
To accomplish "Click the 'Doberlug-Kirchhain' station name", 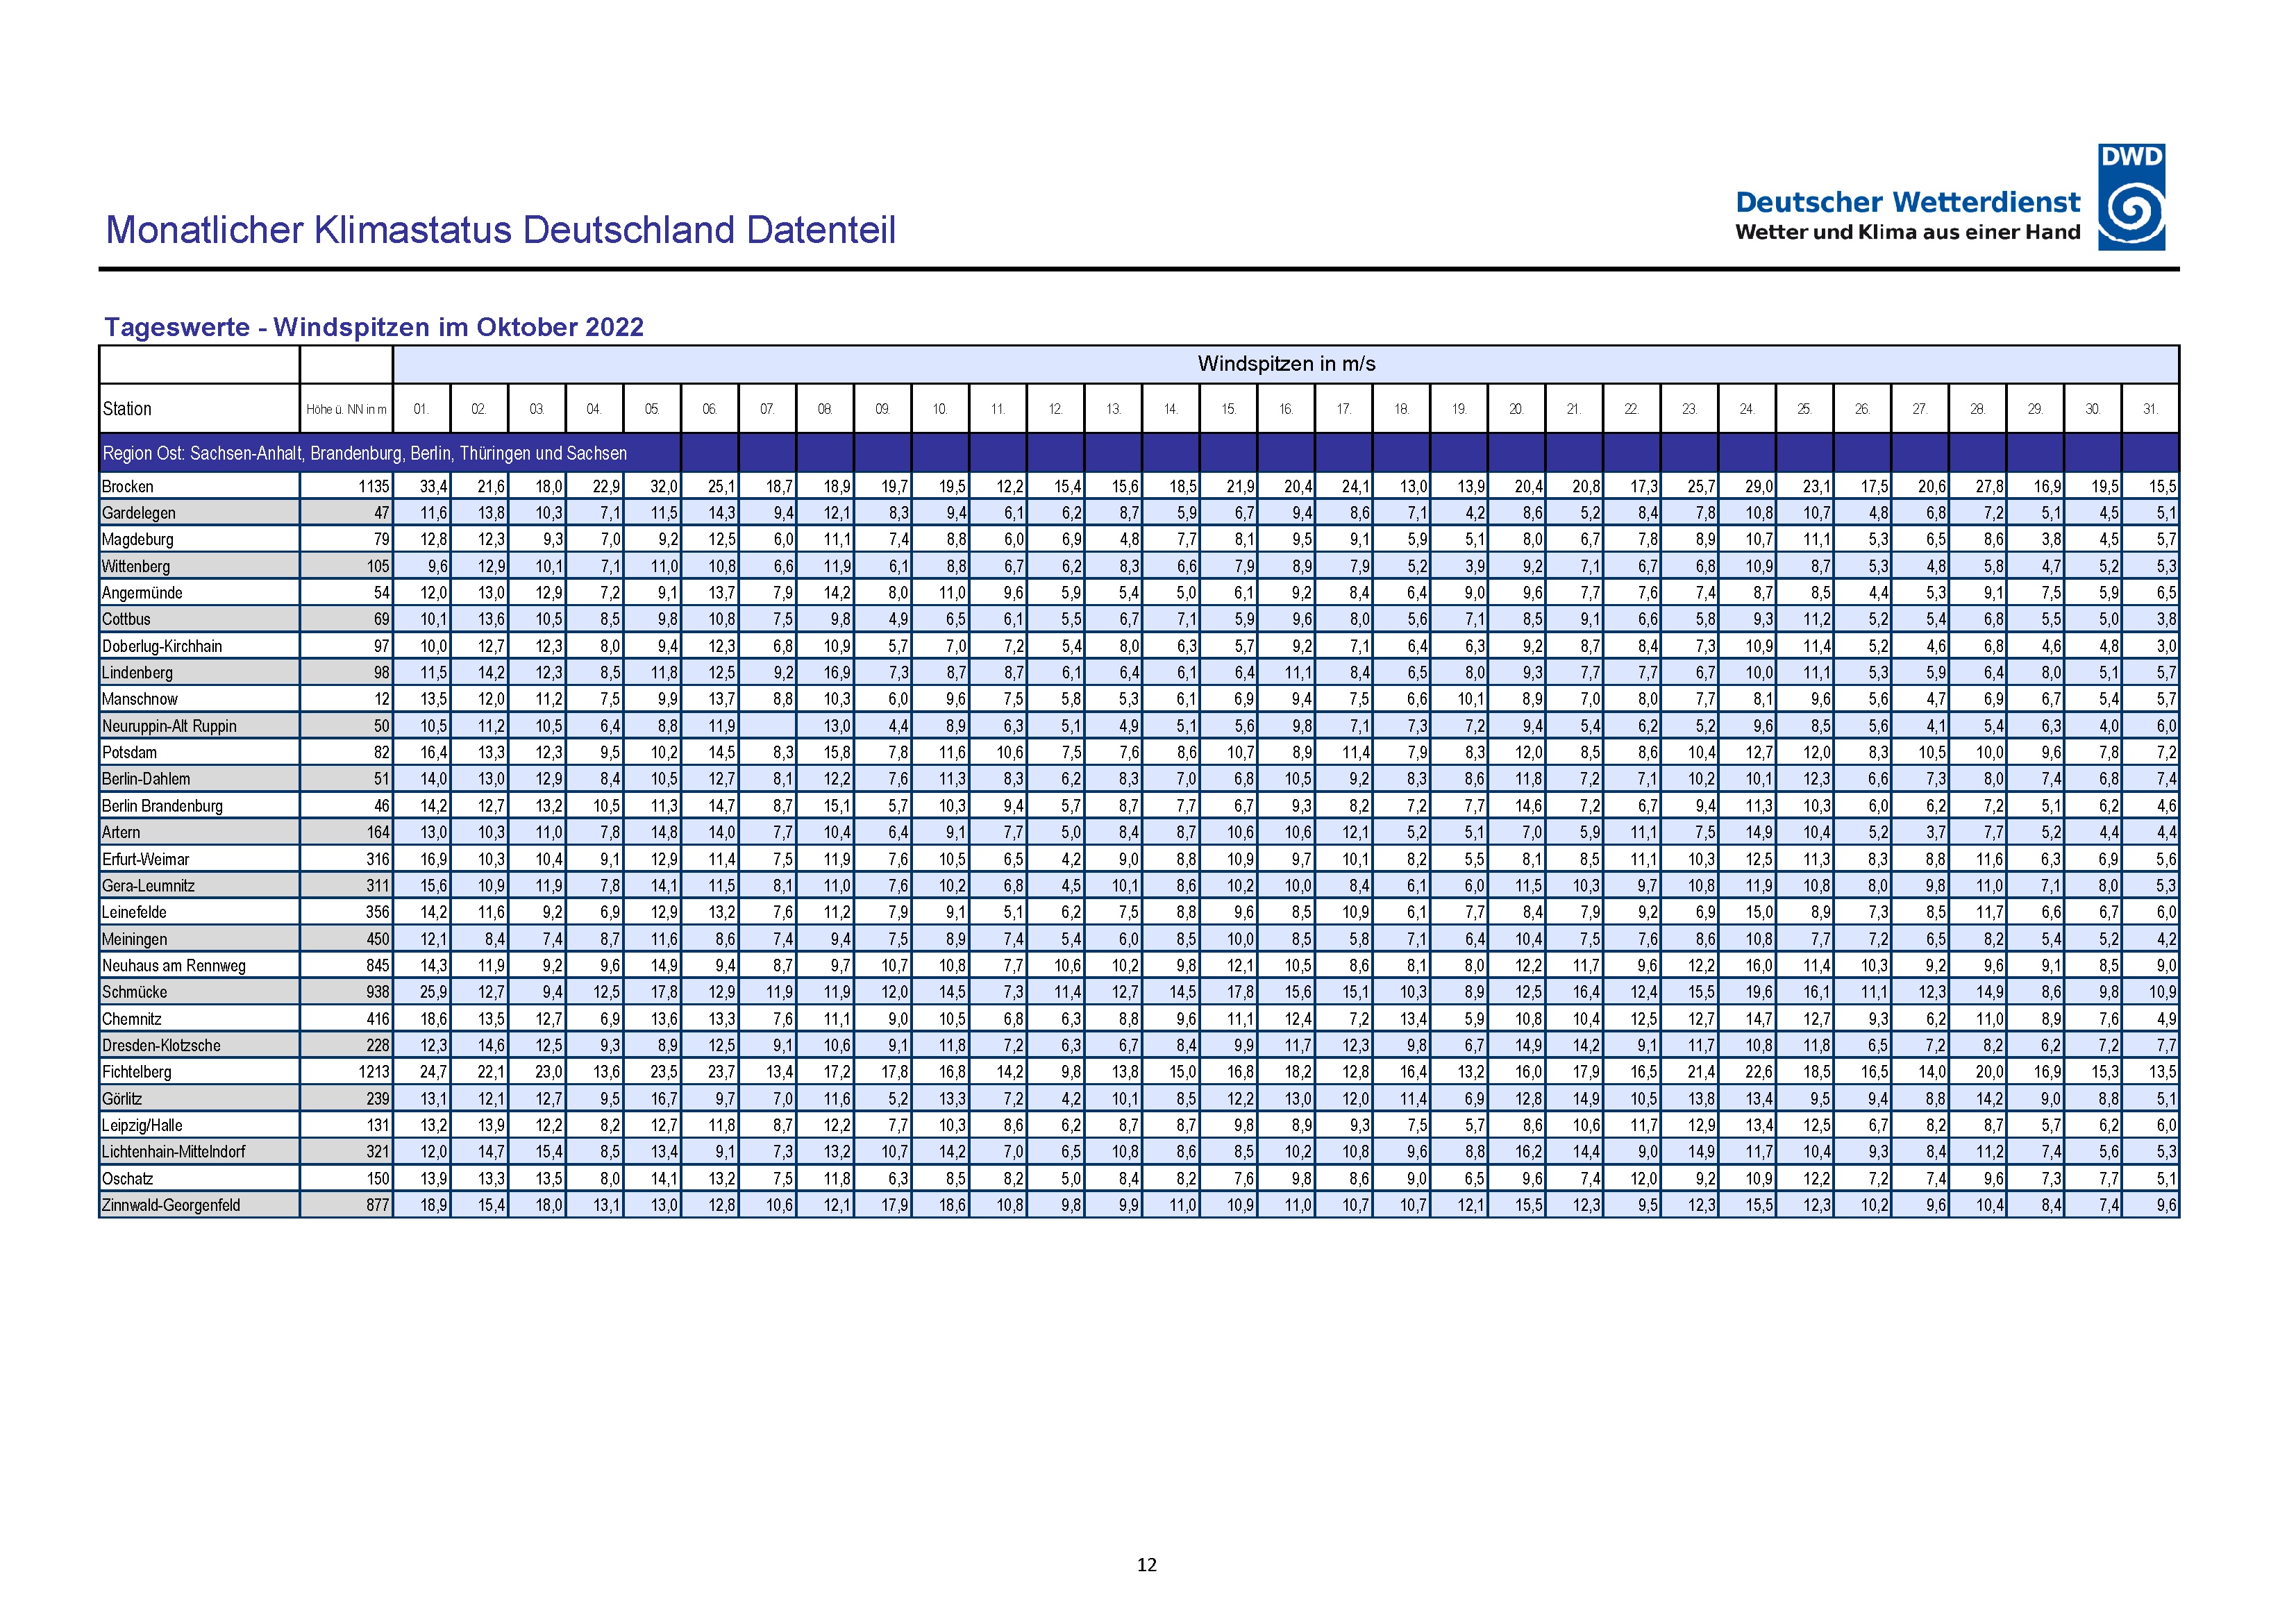I will point(162,646).
